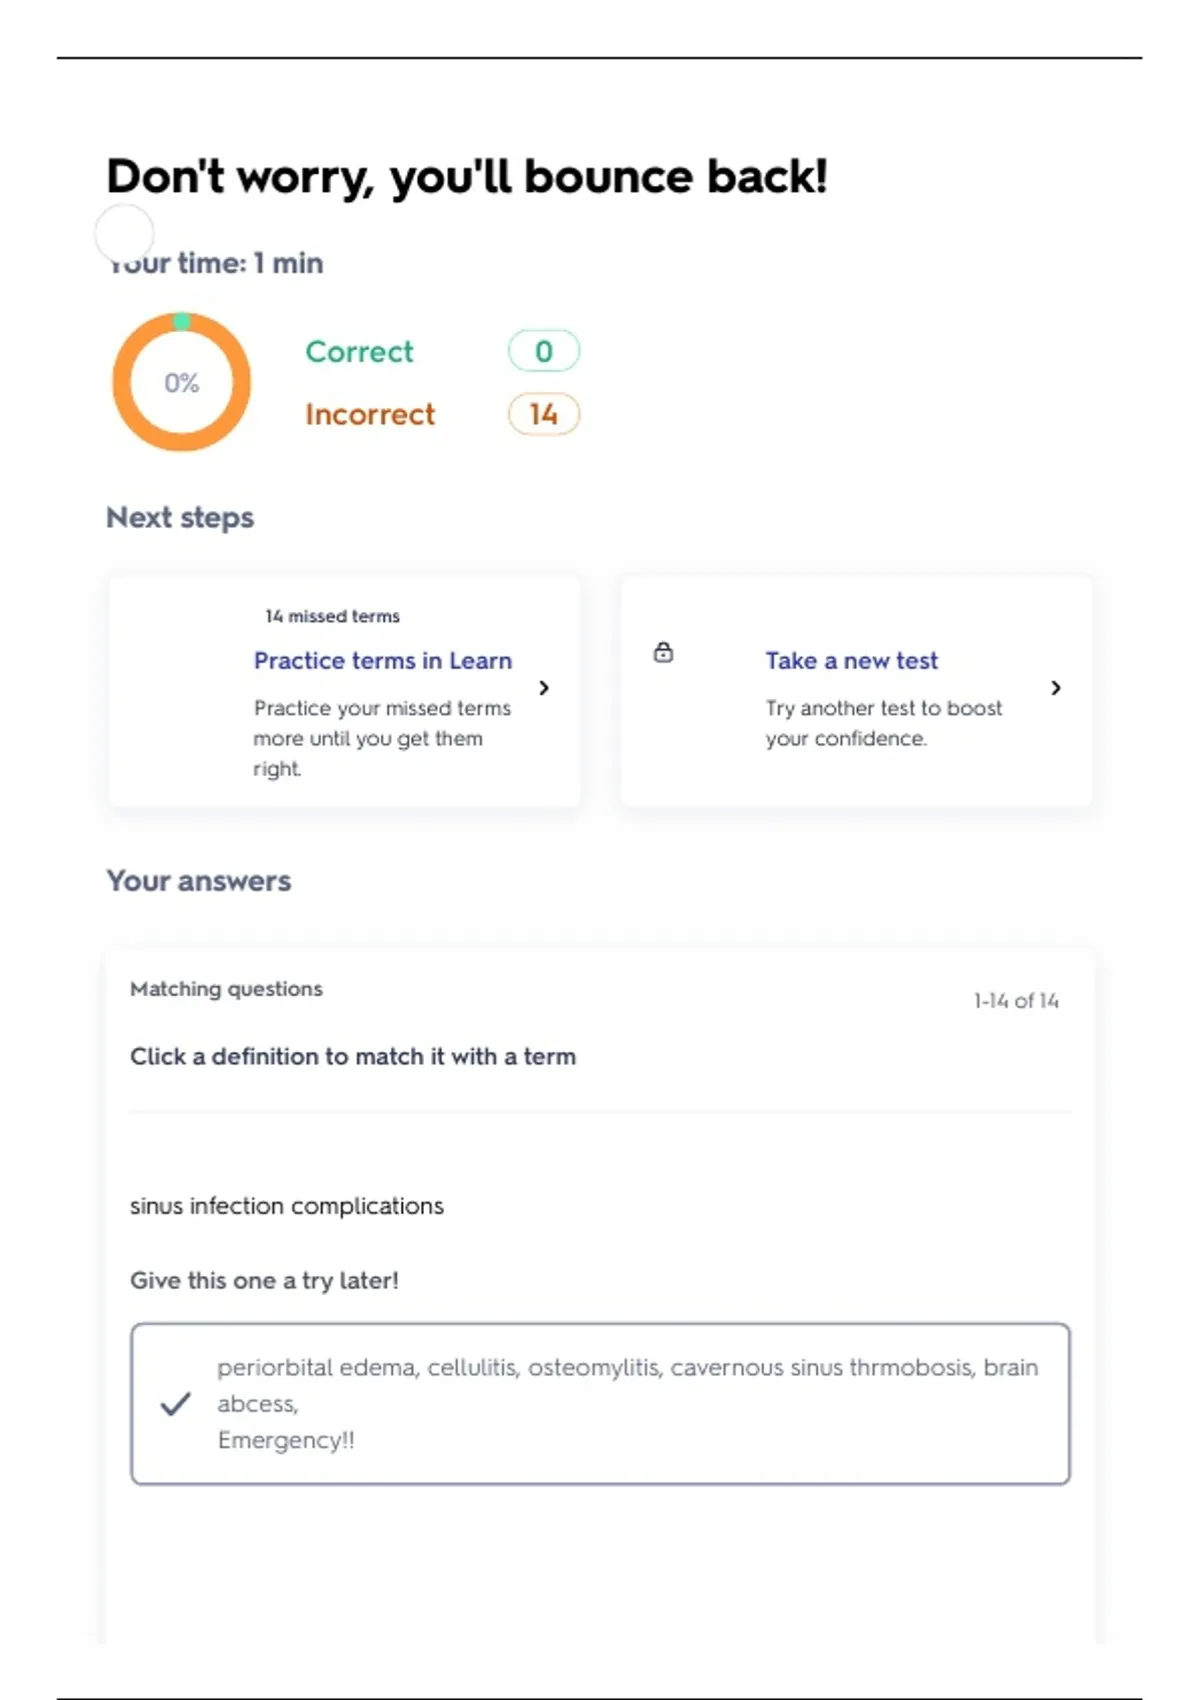Open the Practice terms in Learn link
The image size is (1200, 1700).
click(382, 661)
